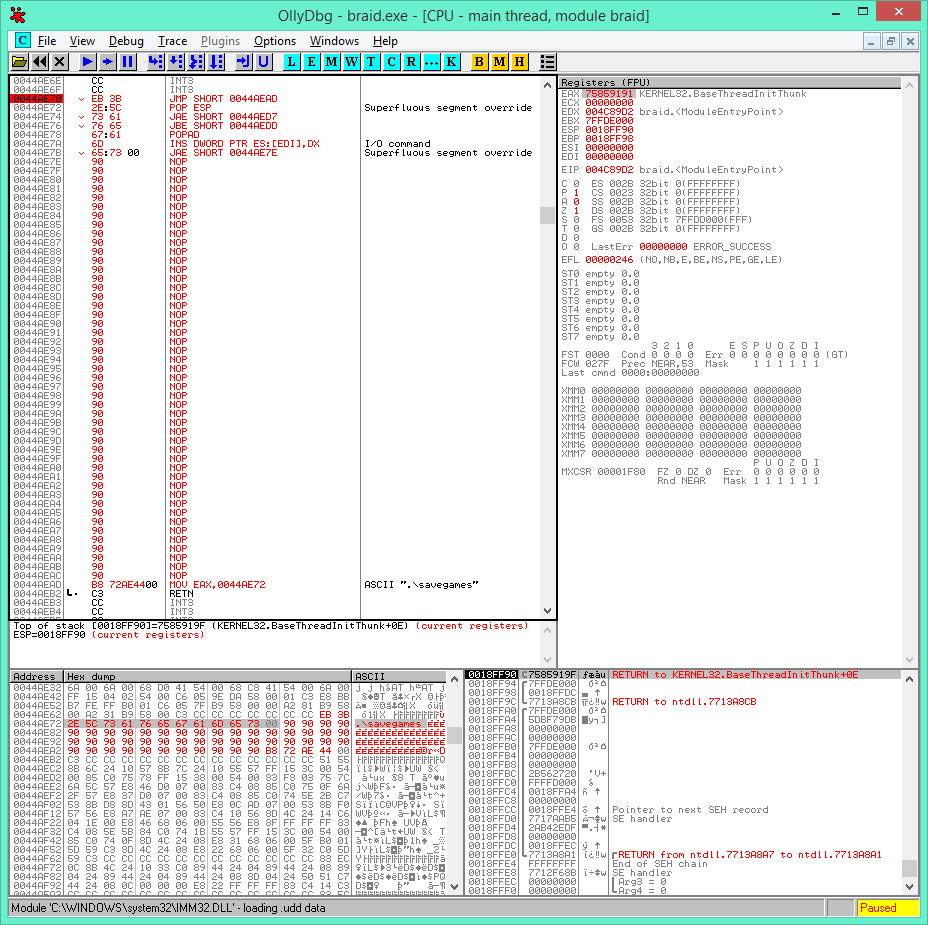Run the program with the play icon
Image resolution: width=928 pixels, height=925 pixels.
tap(88, 62)
